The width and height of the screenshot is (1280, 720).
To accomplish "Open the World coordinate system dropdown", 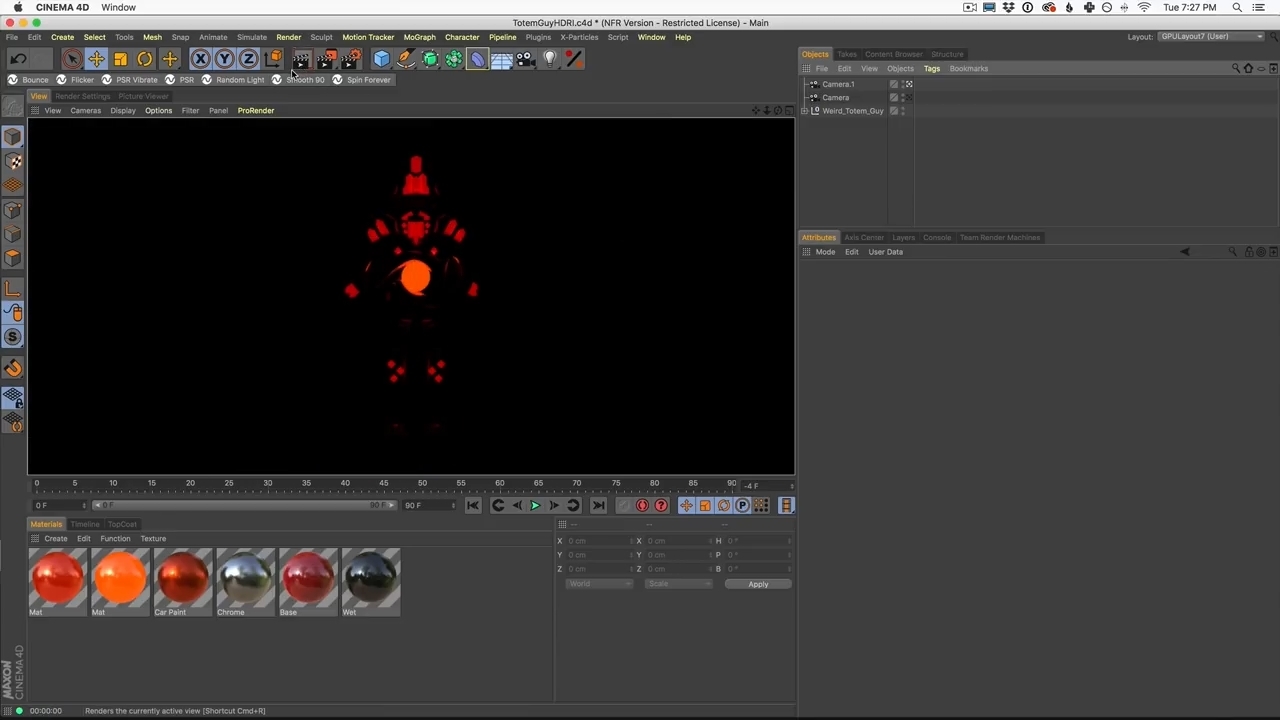I will coord(598,584).
